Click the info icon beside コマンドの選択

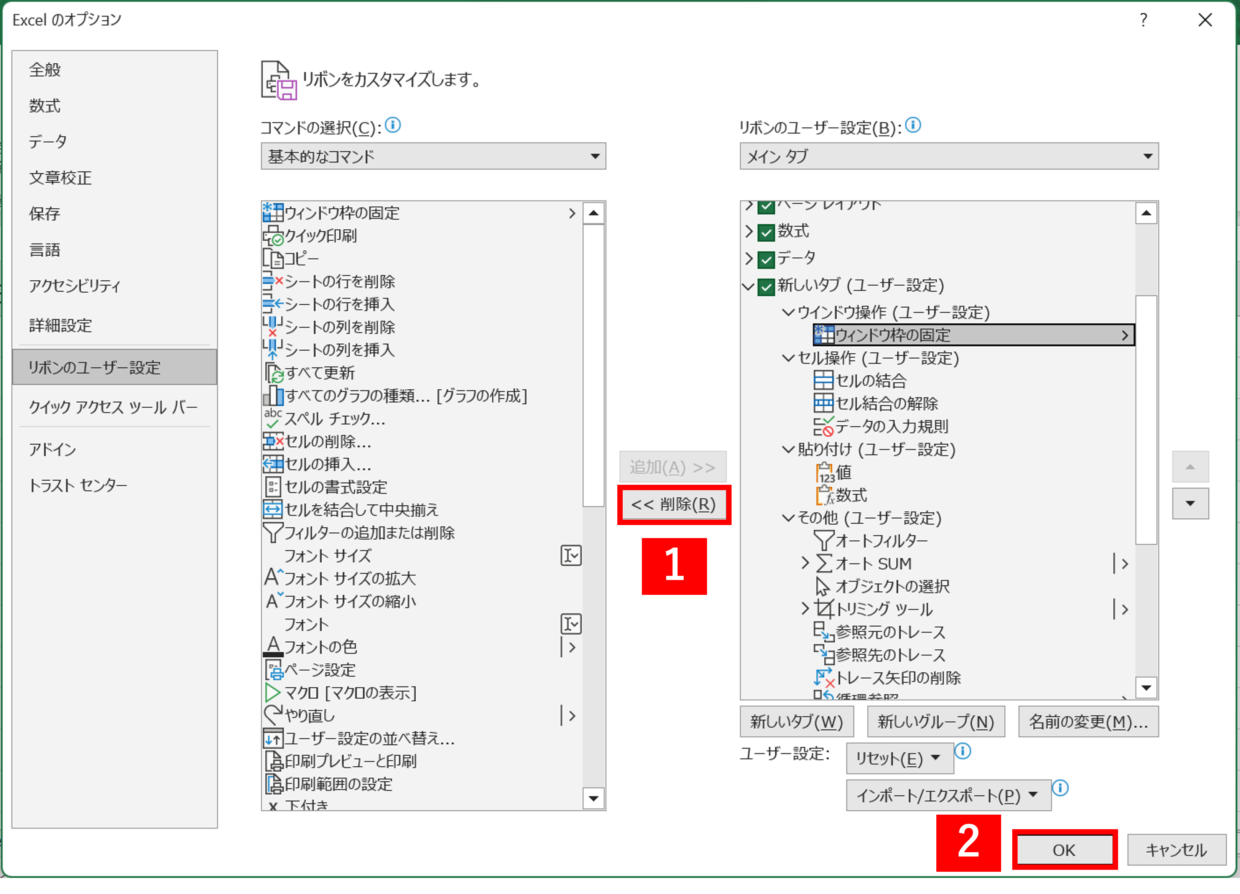pyautogui.click(x=393, y=126)
